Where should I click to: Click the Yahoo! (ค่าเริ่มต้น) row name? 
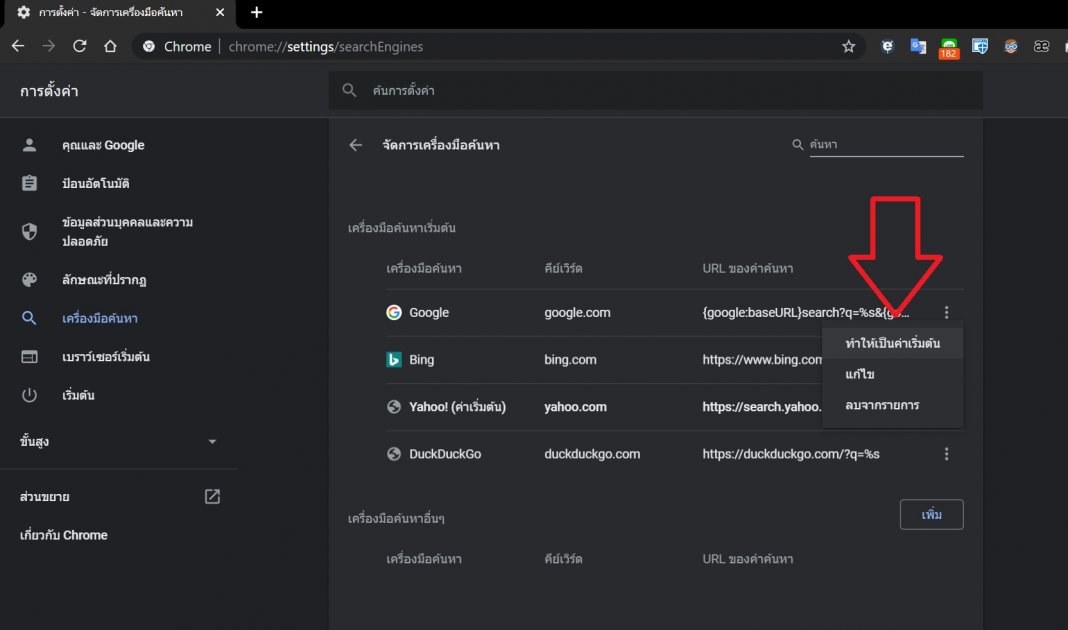[x=457, y=407]
